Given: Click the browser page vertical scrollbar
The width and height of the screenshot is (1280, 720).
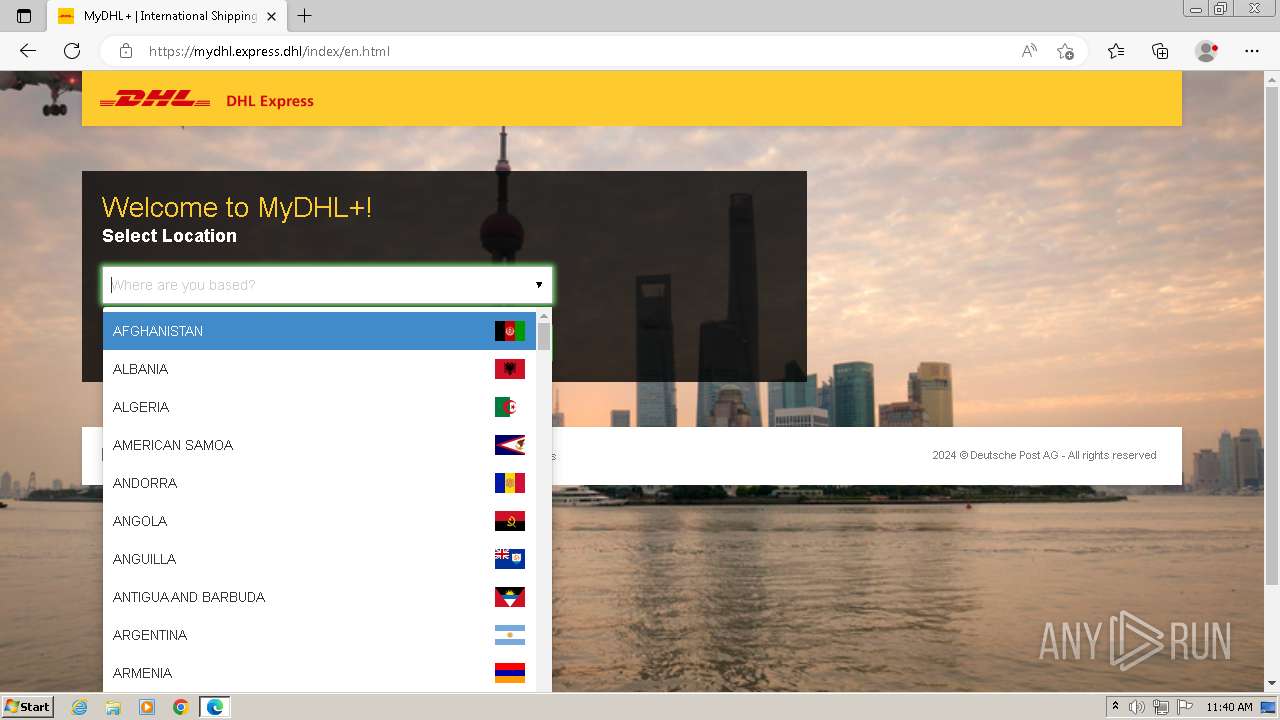Looking at the screenshot, I should [1272, 336].
